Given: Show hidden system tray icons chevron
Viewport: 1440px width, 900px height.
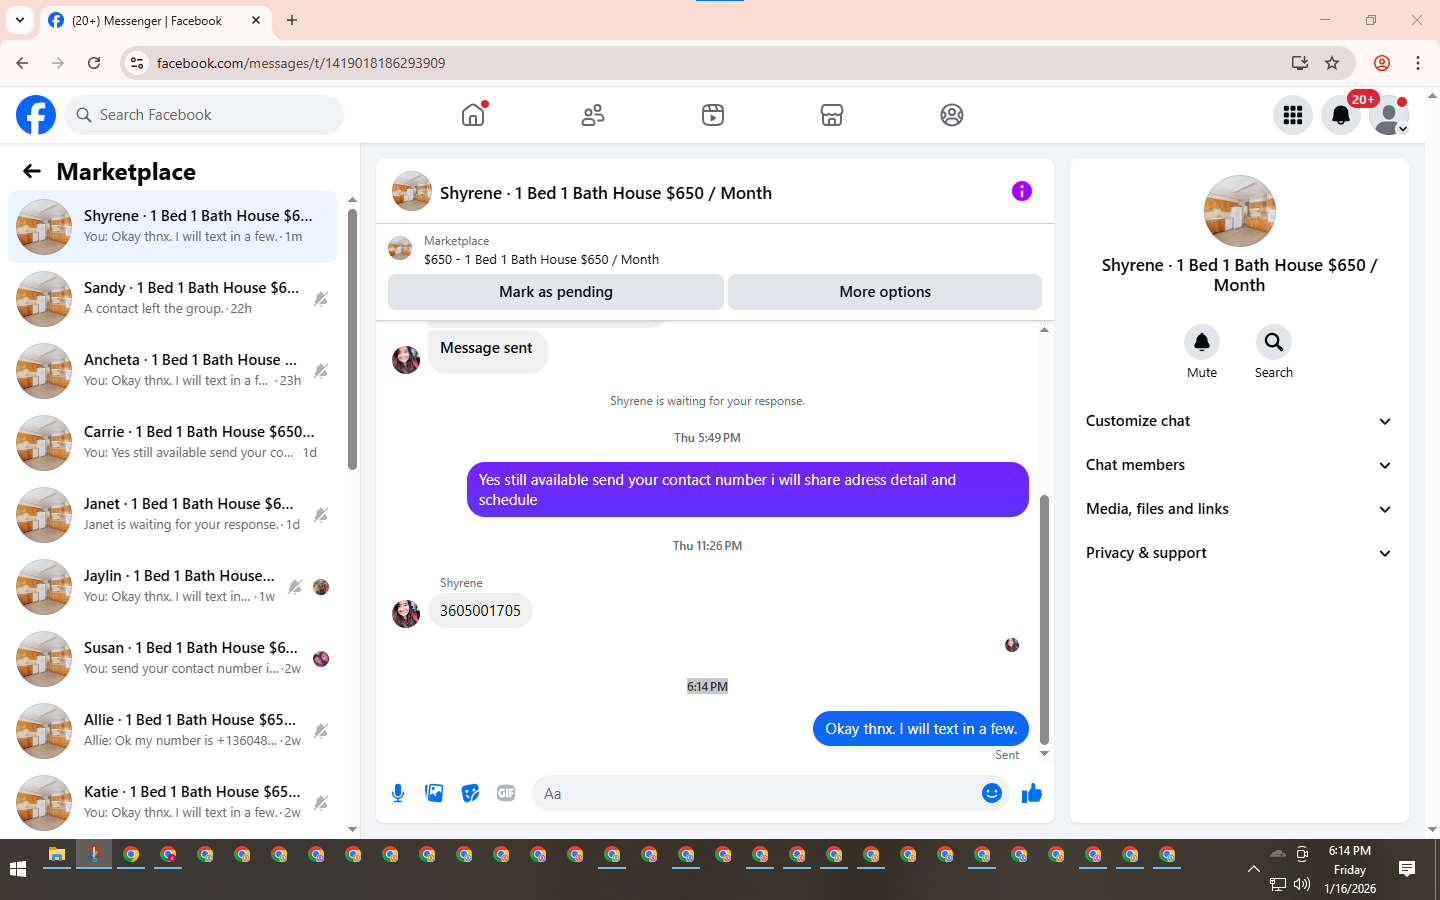Looking at the screenshot, I should (1253, 869).
